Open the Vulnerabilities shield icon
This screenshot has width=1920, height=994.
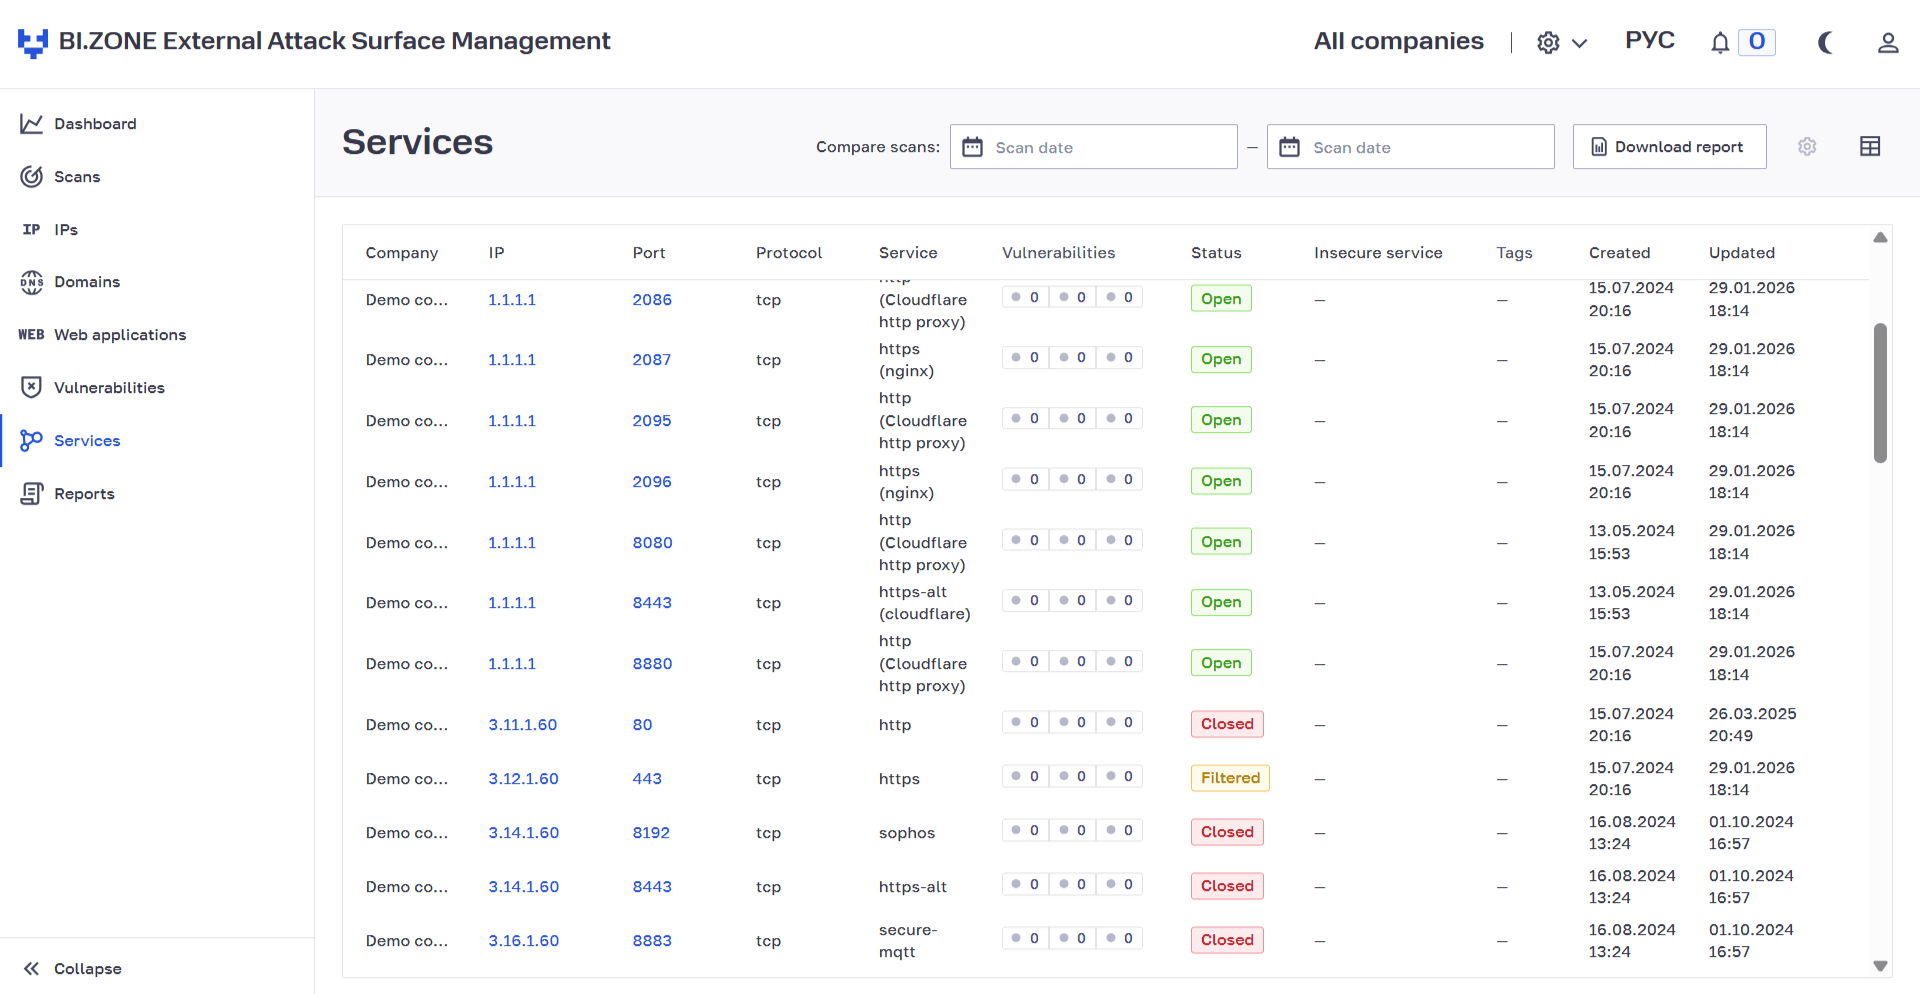coord(31,388)
